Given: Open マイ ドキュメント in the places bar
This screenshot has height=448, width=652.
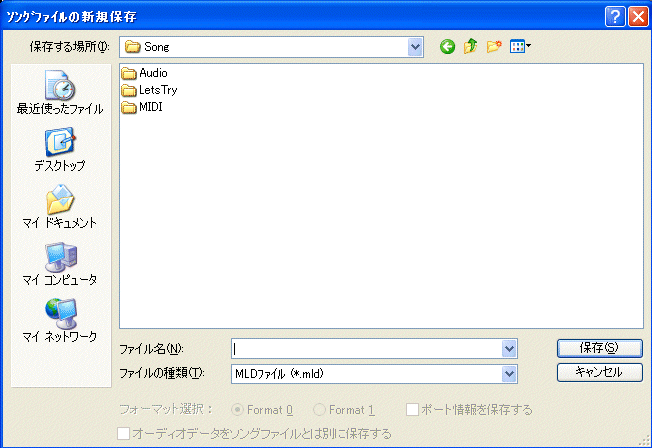Looking at the screenshot, I should 60,207.
